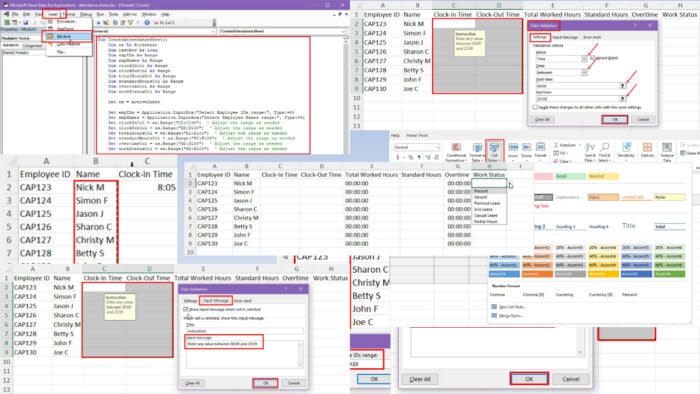Click the Neutral yellow cell style swatch
700x394 pixels.
603,176
